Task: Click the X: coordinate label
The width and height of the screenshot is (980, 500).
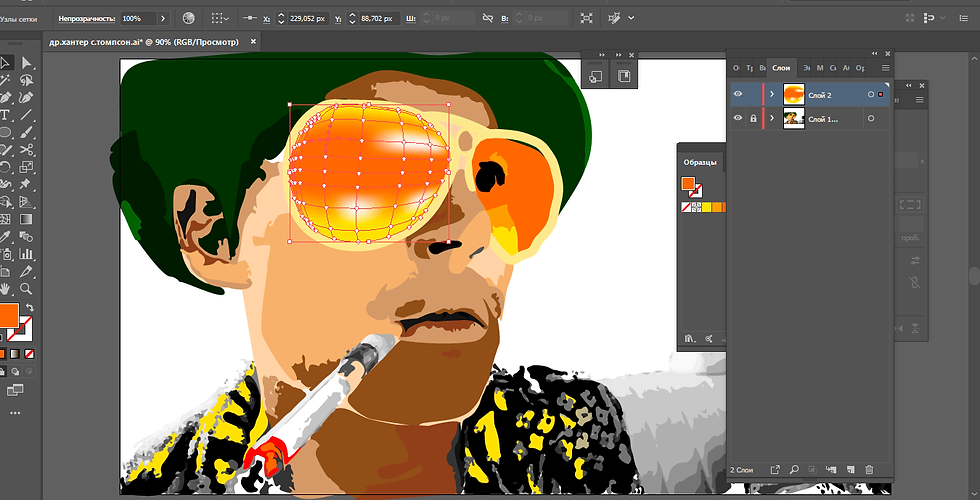Action: pyautogui.click(x=267, y=19)
